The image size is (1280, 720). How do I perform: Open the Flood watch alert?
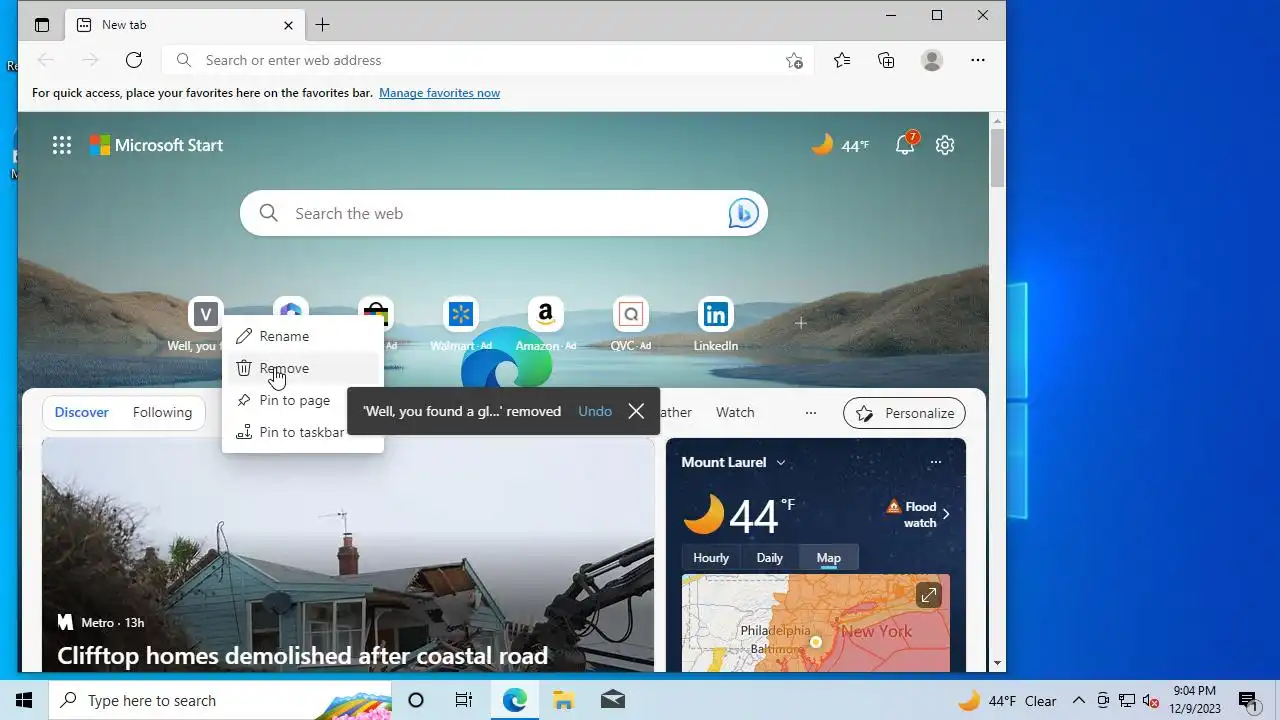[918, 514]
